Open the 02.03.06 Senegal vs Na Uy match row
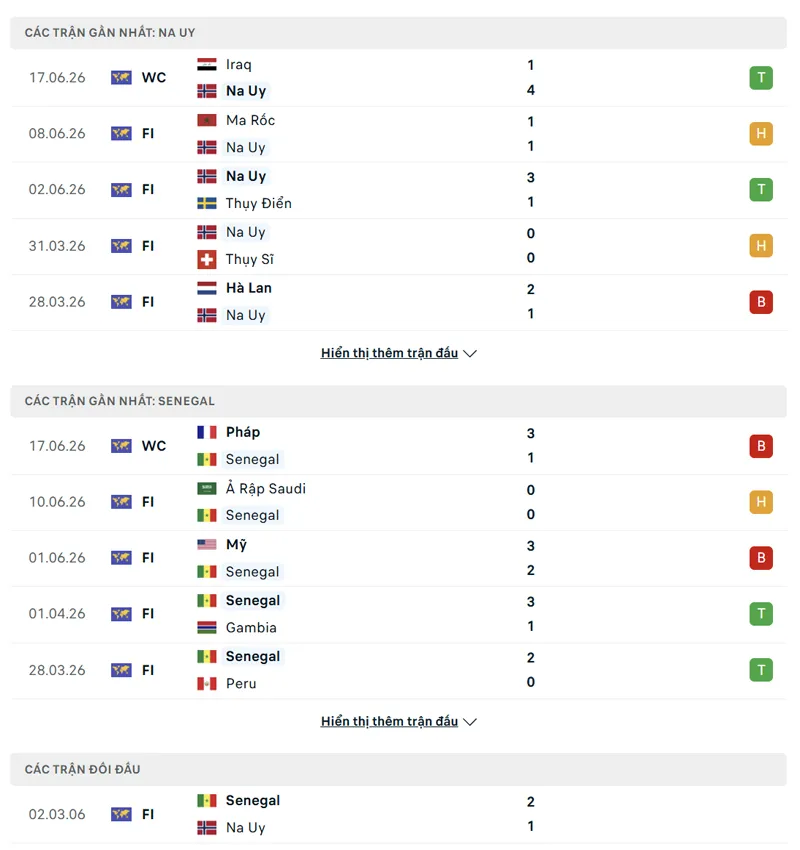Viewport: 800px width, 850px height. (398, 814)
